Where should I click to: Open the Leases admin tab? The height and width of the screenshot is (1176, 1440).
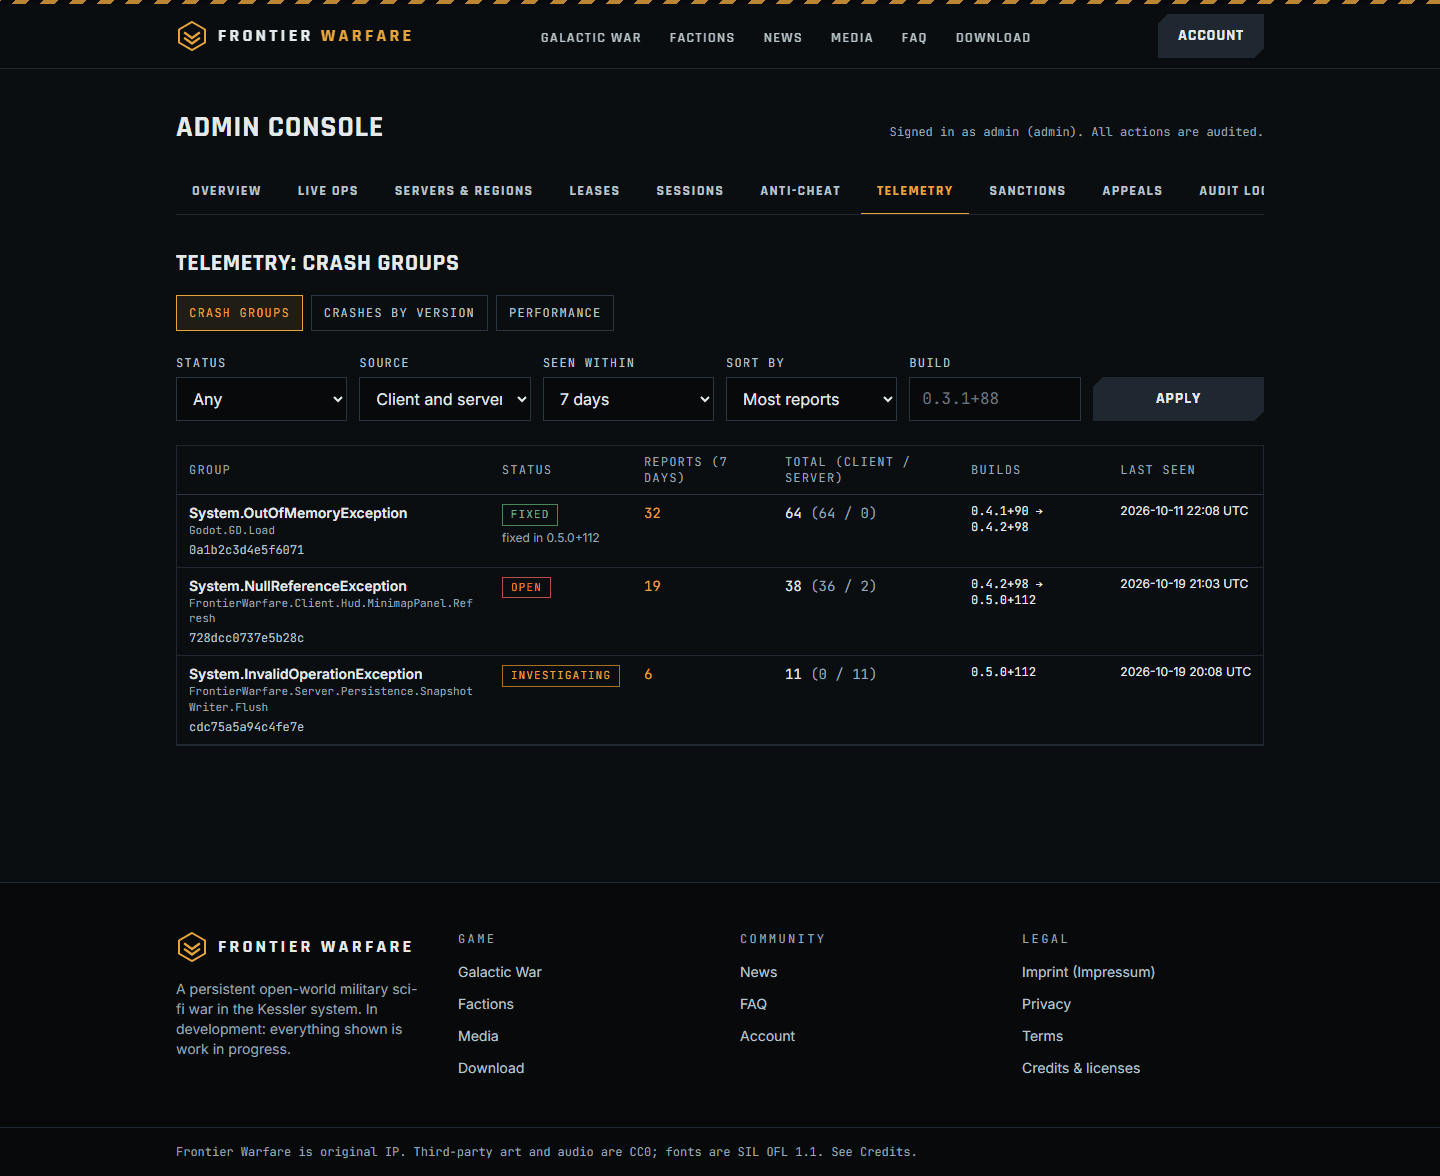(x=595, y=191)
